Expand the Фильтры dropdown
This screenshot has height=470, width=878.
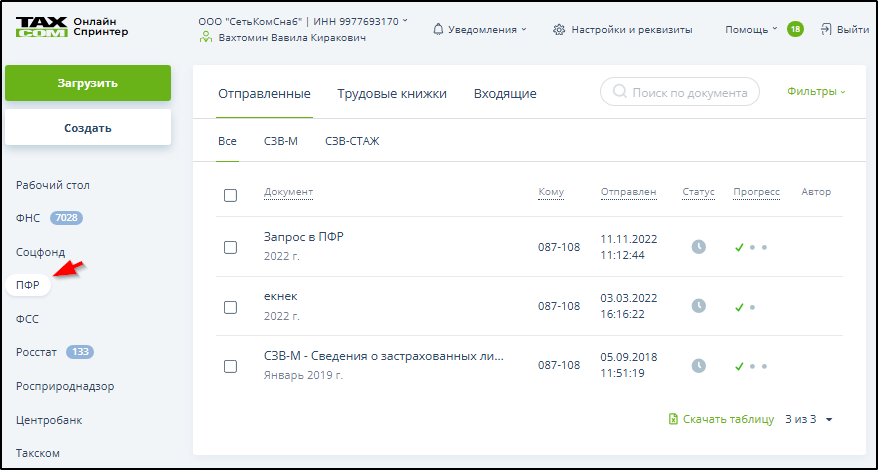(816, 92)
